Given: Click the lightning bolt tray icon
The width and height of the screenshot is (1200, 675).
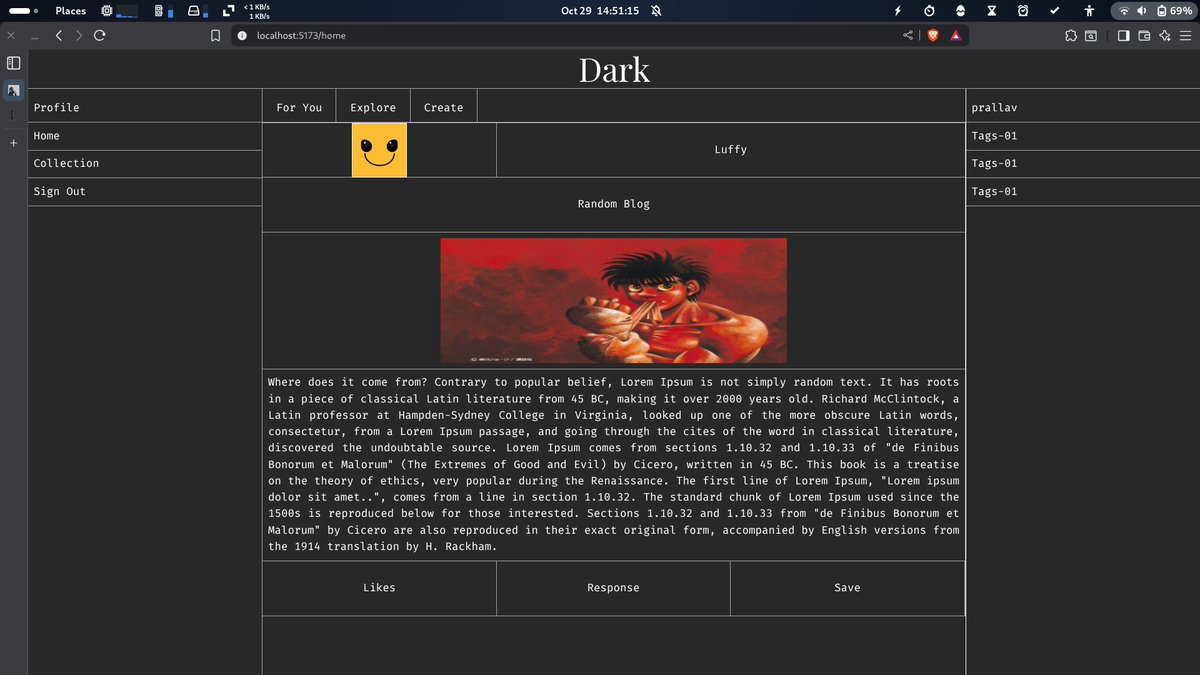Looking at the screenshot, I should [898, 11].
